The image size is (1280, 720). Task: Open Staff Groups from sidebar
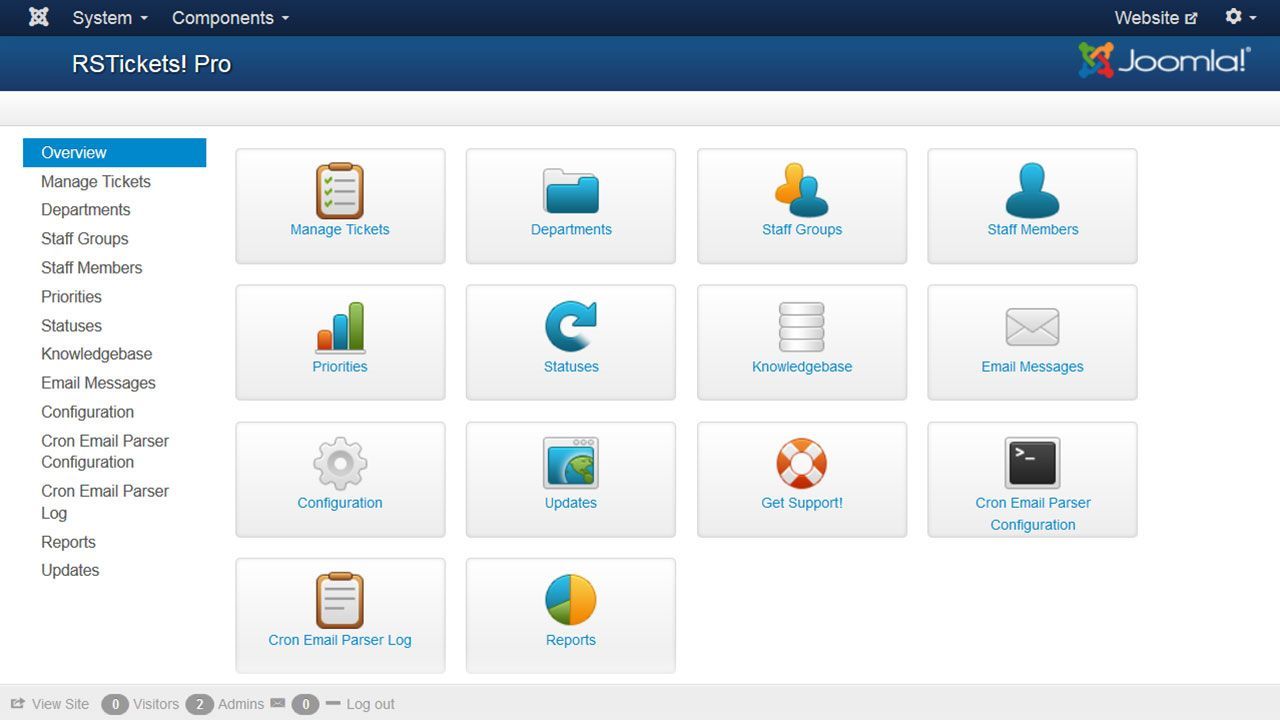[85, 239]
